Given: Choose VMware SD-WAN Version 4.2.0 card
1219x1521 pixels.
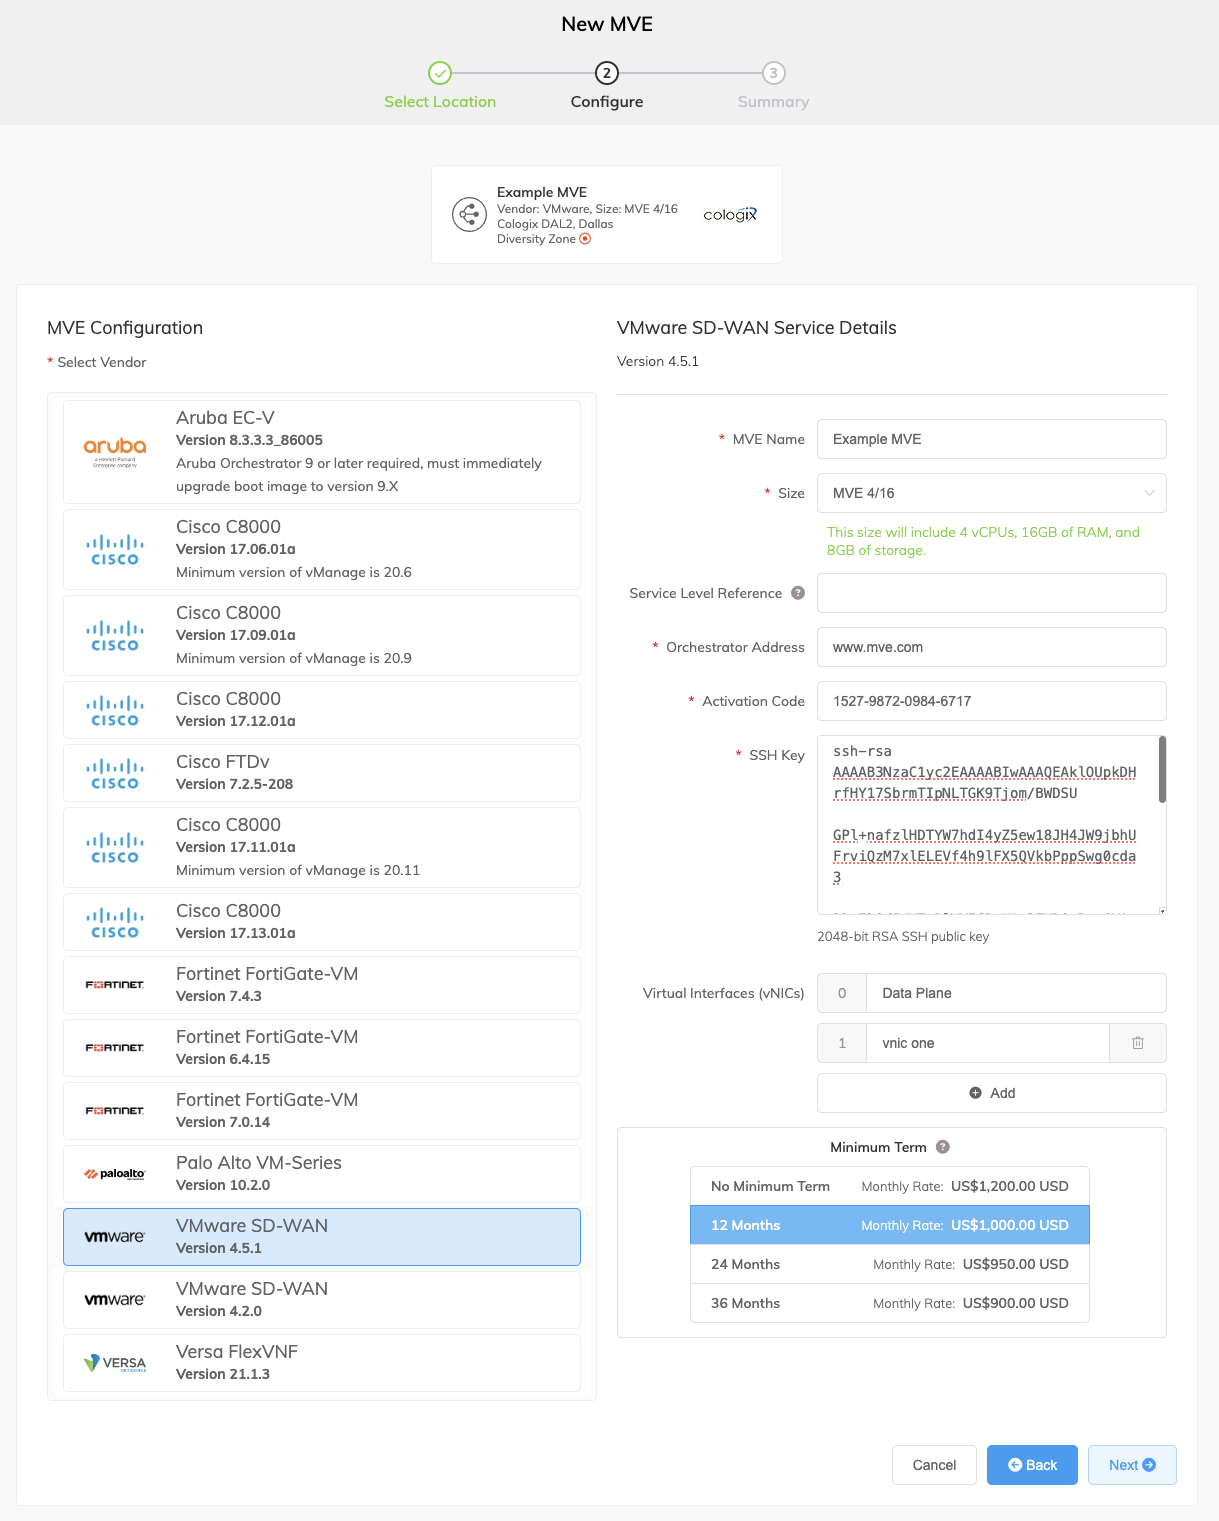Looking at the screenshot, I should pyautogui.click(x=322, y=1300).
